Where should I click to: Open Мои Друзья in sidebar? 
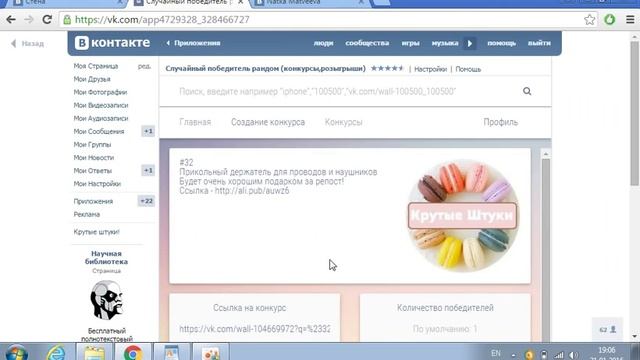[x=92, y=79]
